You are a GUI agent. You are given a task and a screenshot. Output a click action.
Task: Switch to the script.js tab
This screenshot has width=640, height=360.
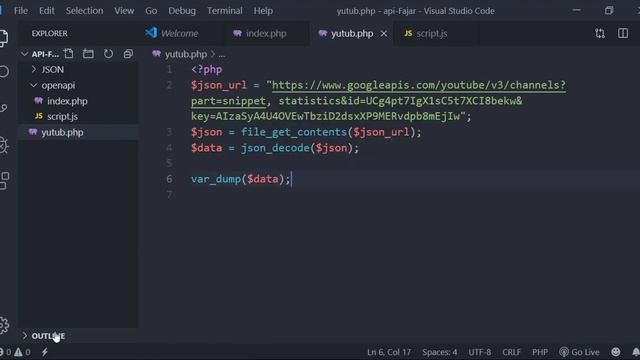[x=431, y=33]
